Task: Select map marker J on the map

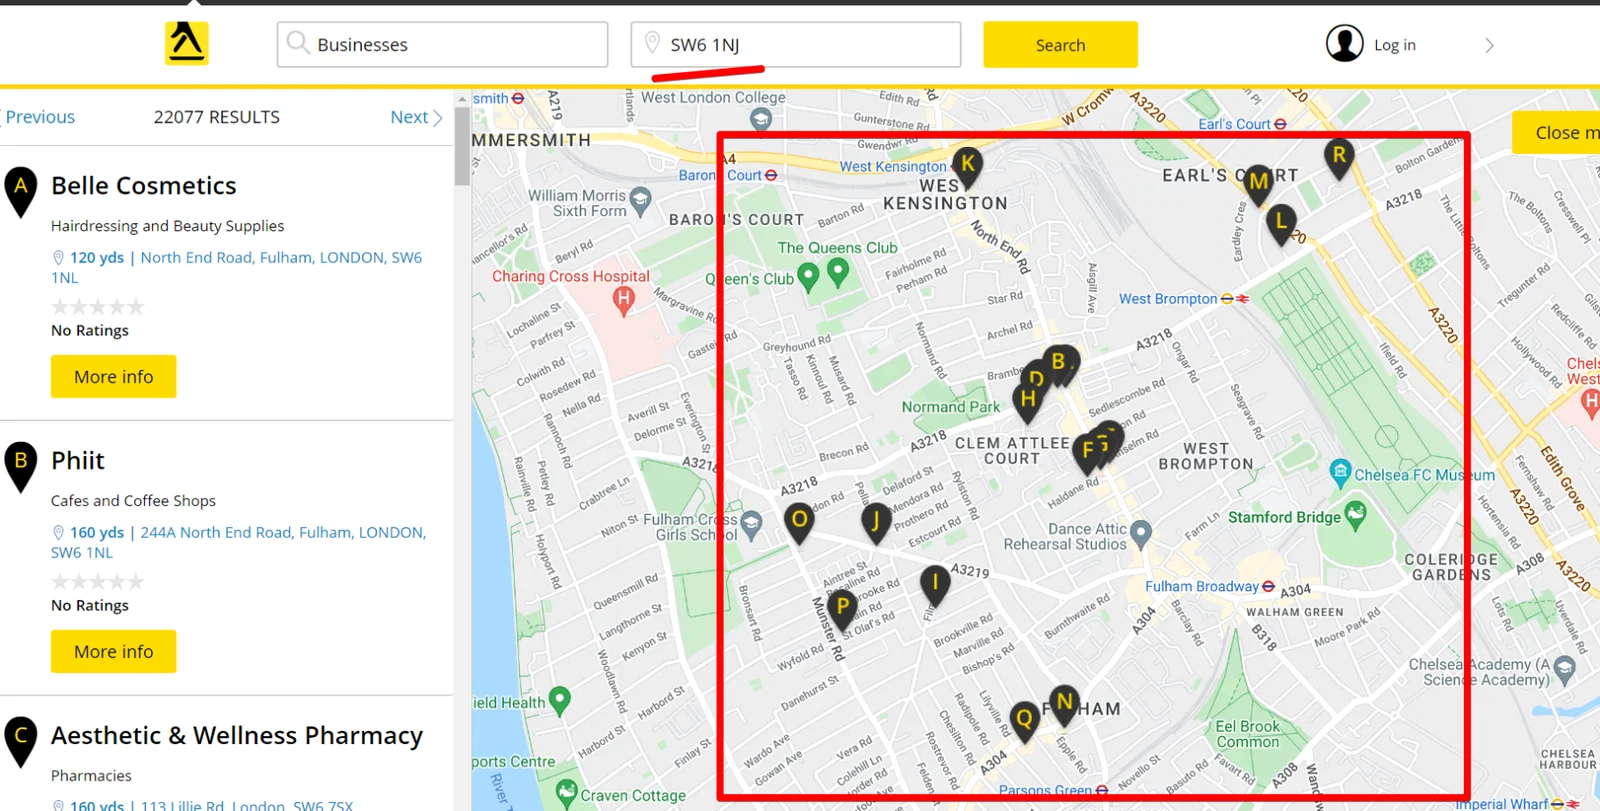Action: pos(876,523)
